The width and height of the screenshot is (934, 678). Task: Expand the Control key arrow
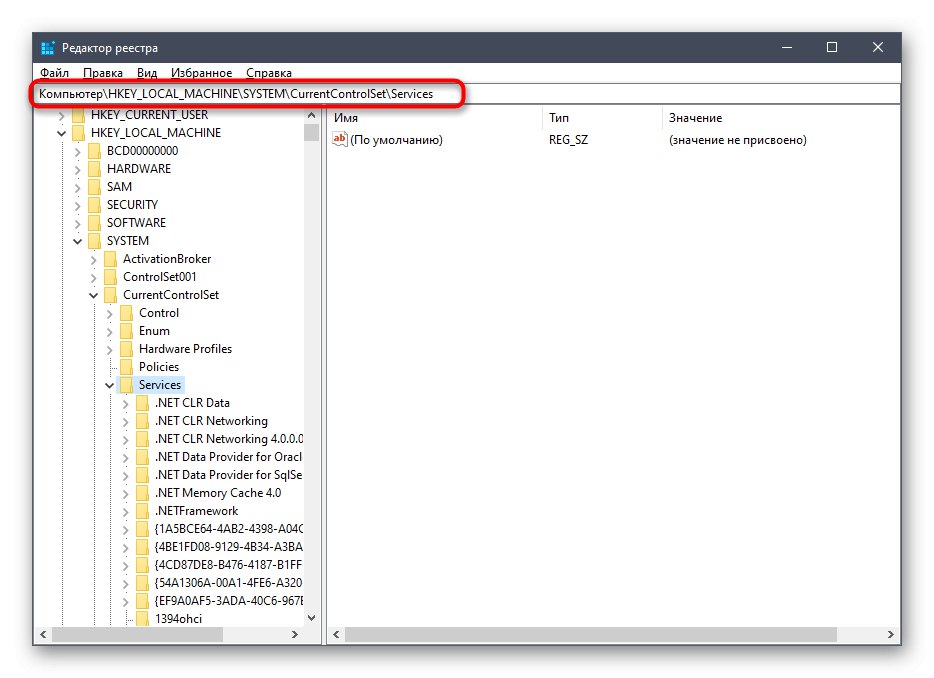click(x=110, y=314)
